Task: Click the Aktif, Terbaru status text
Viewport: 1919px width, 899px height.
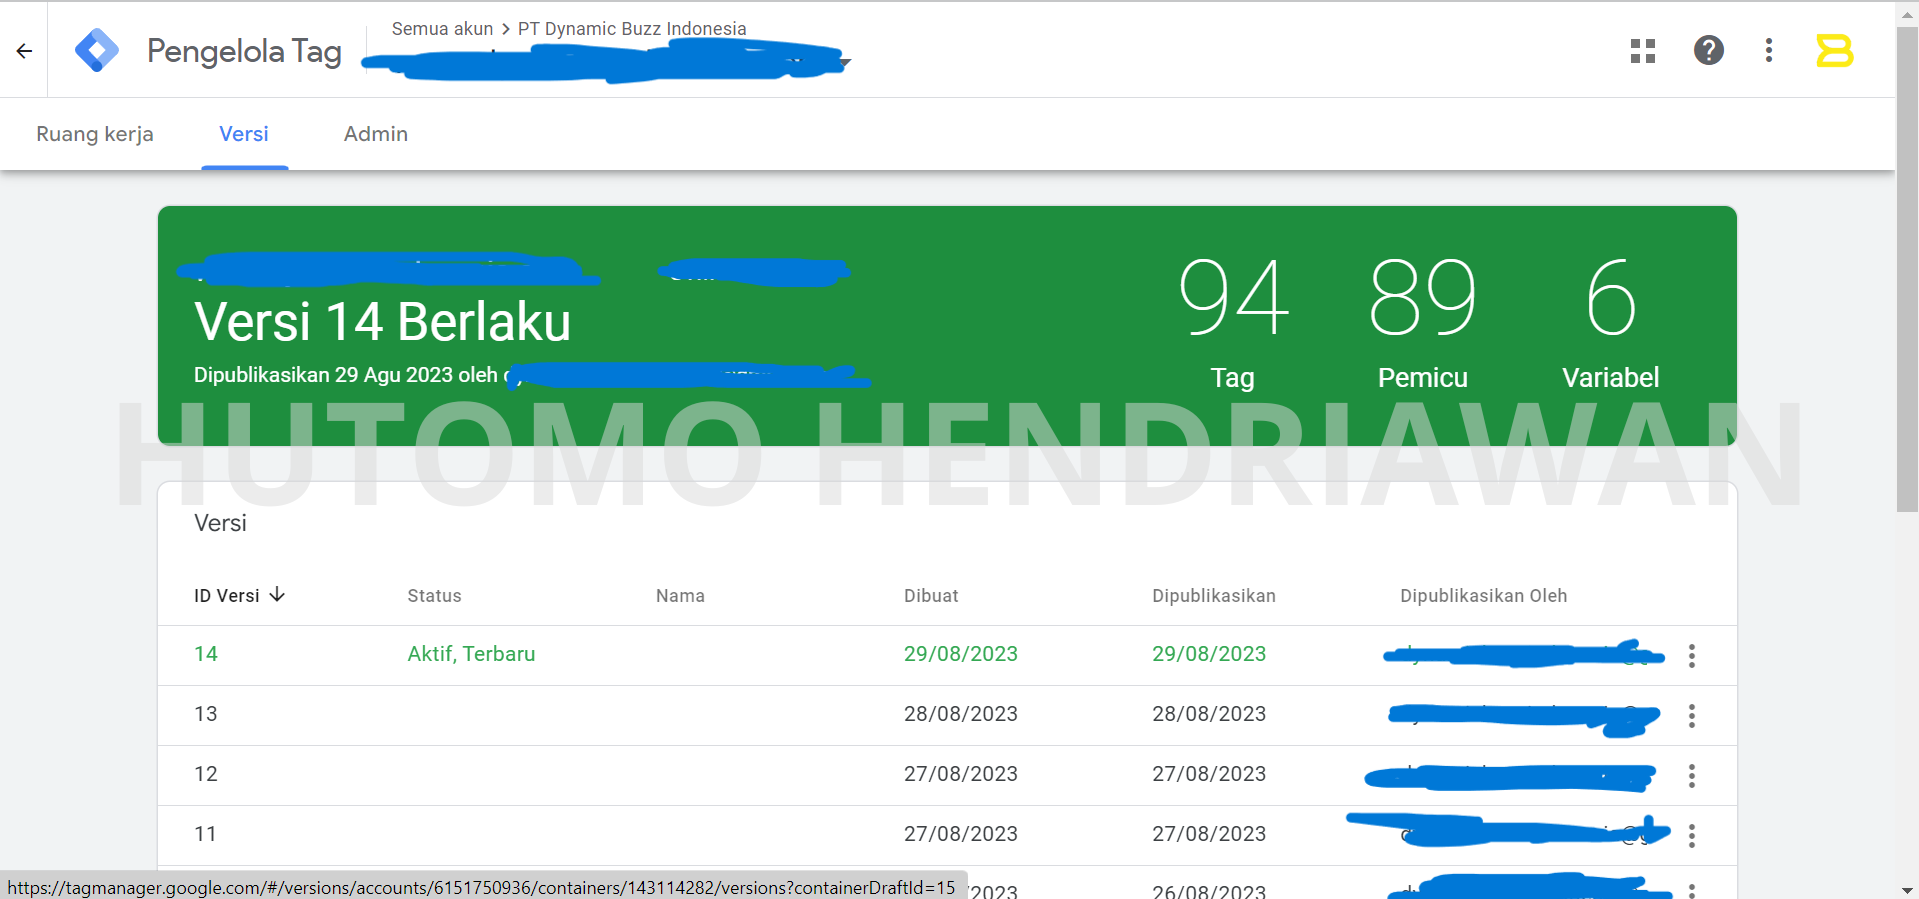Action: click(471, 654)
